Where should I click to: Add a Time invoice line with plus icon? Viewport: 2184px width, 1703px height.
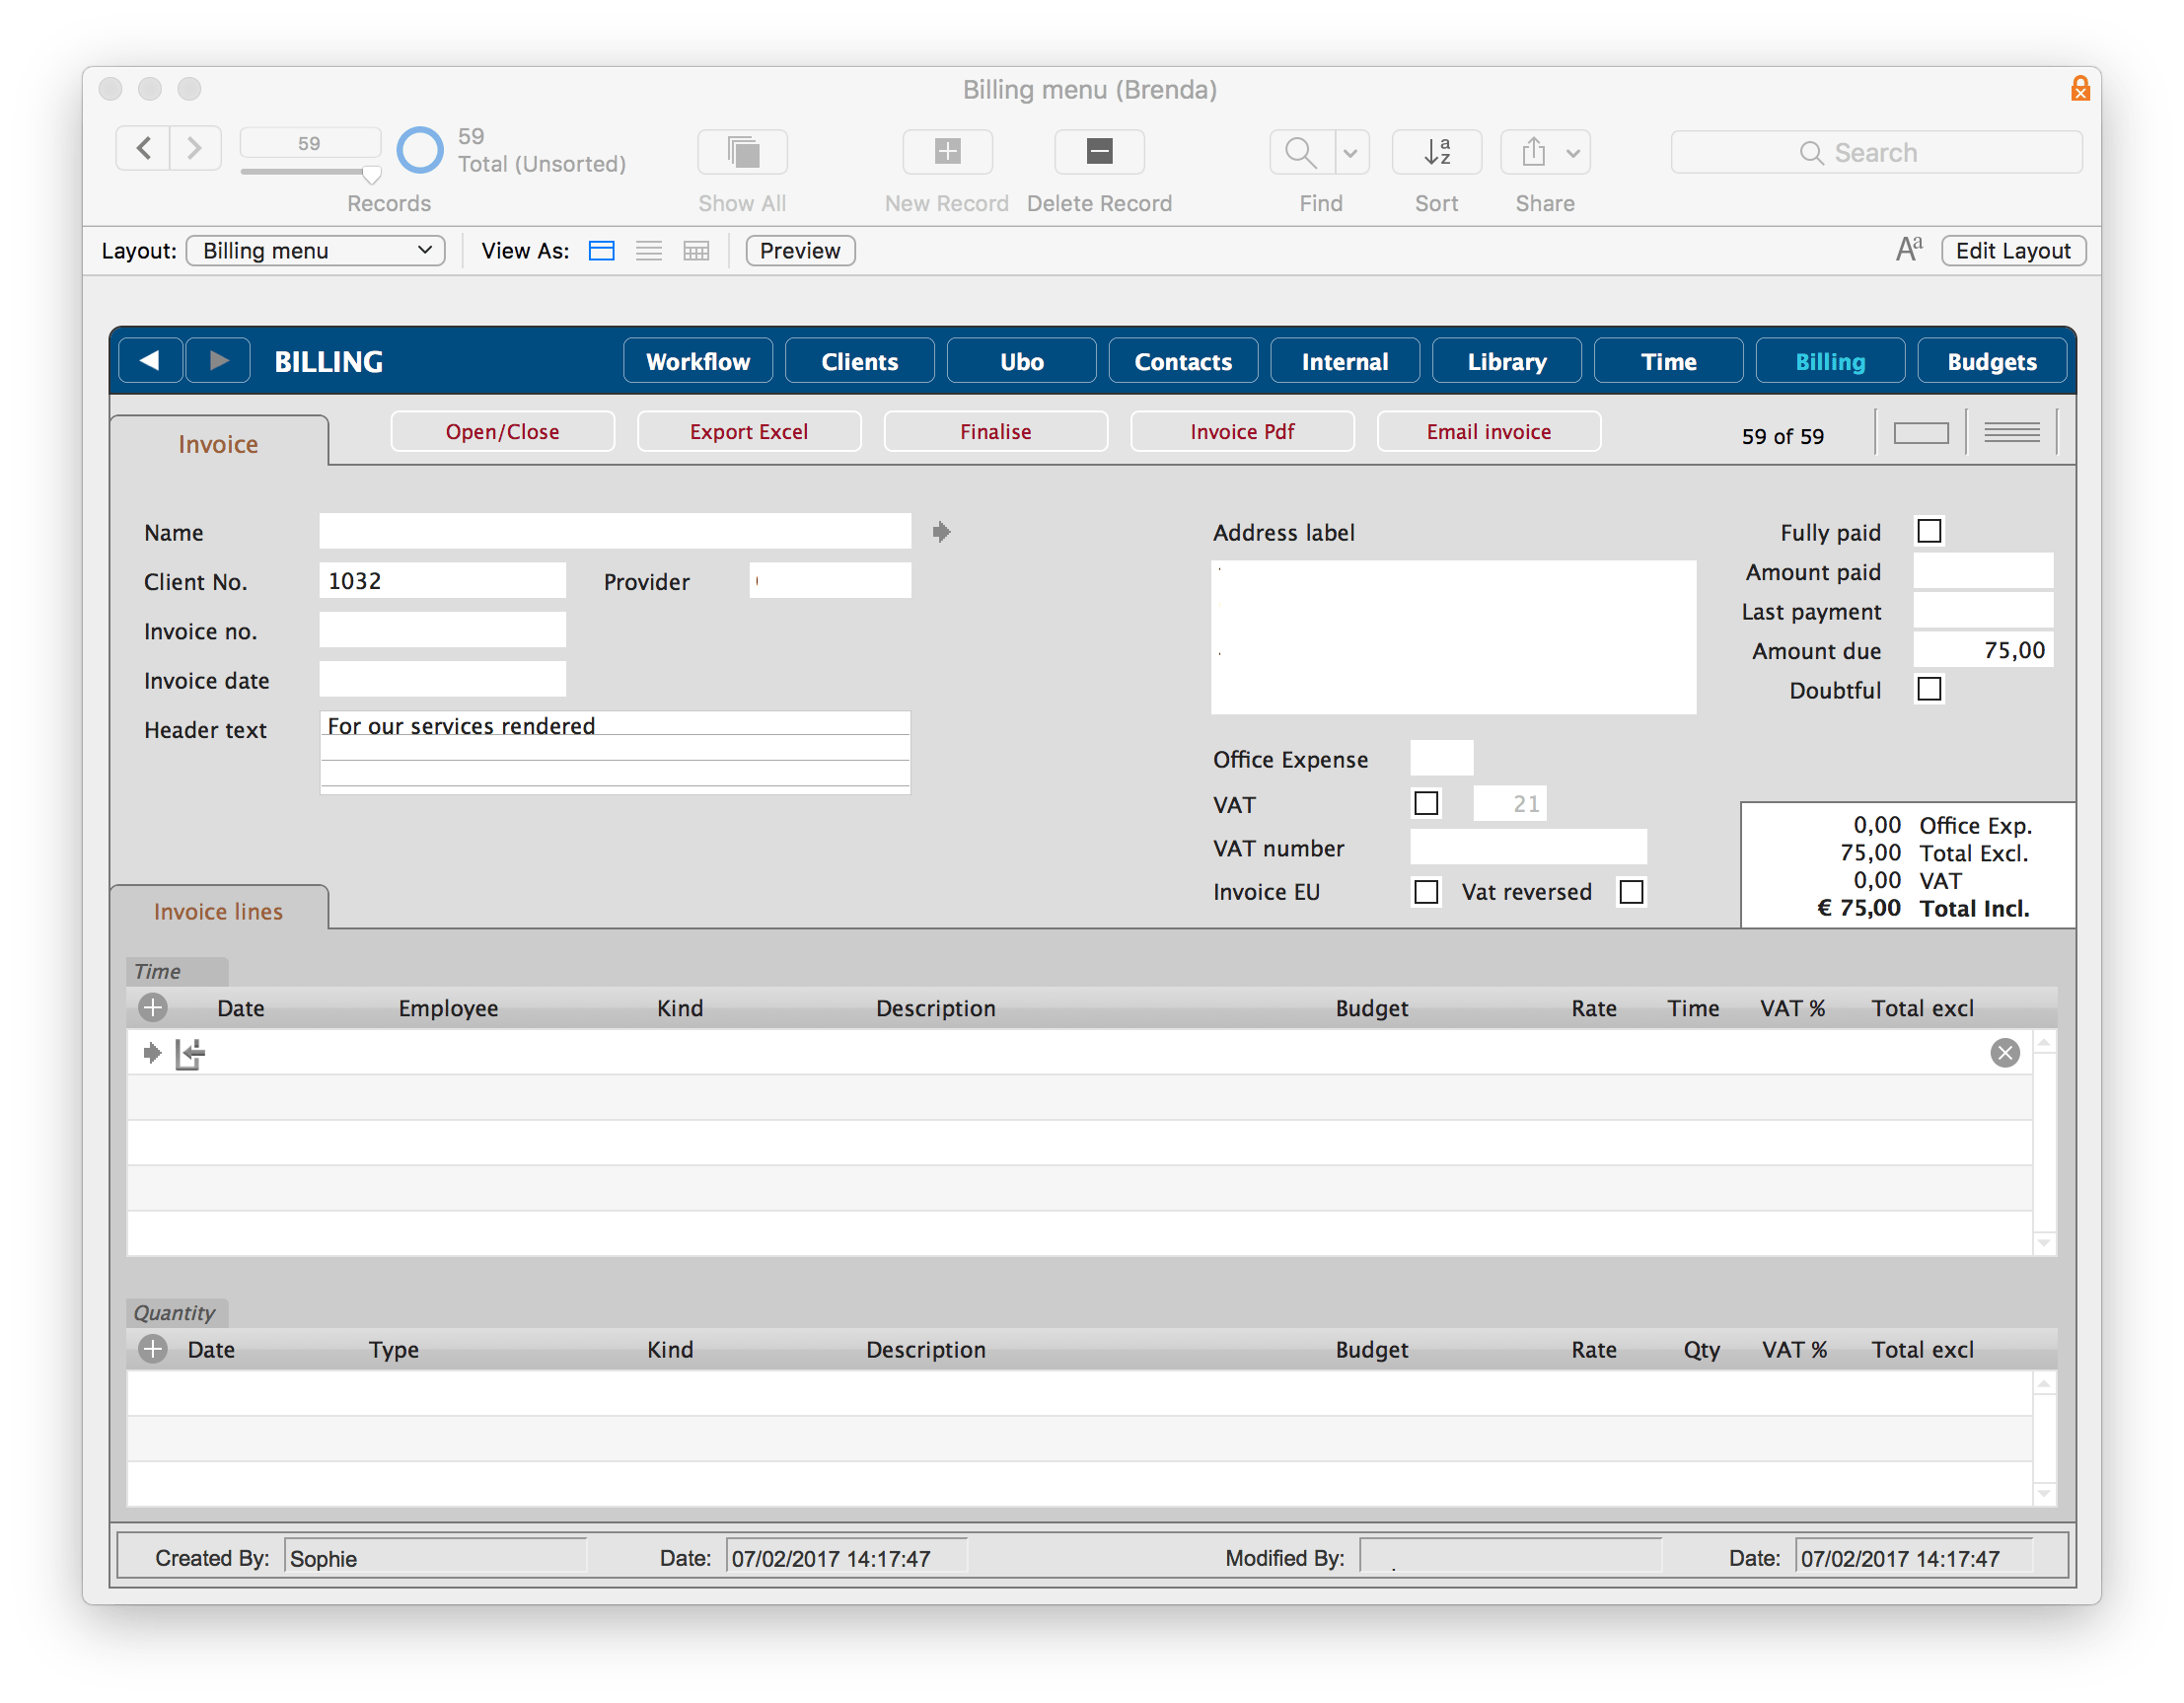click(x=153, y=1007)
